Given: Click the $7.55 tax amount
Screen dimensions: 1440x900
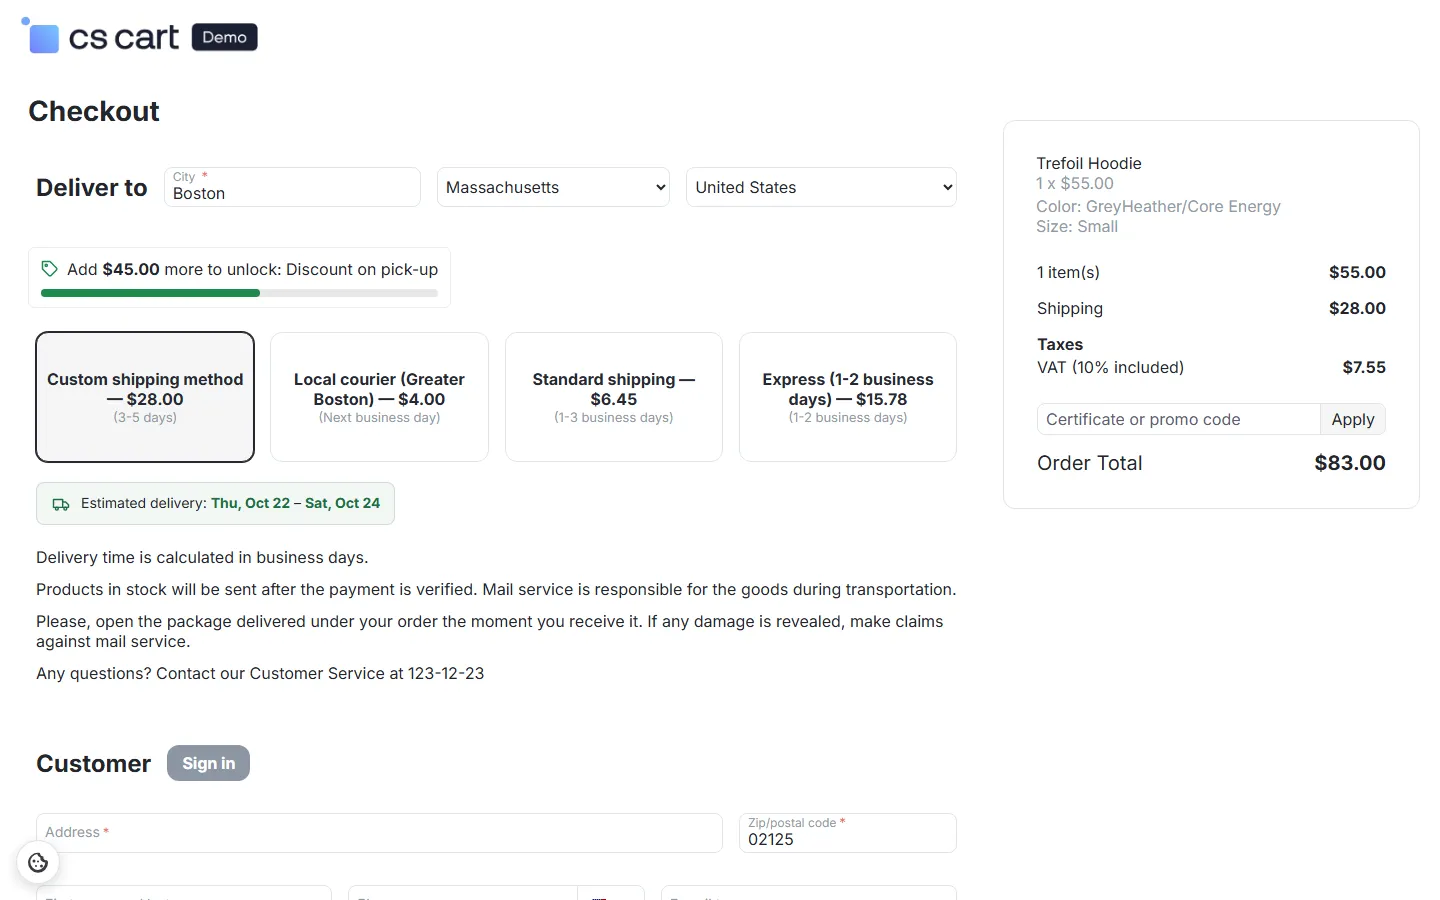Looking at the screenshot, I should (x=1364, y=367).
